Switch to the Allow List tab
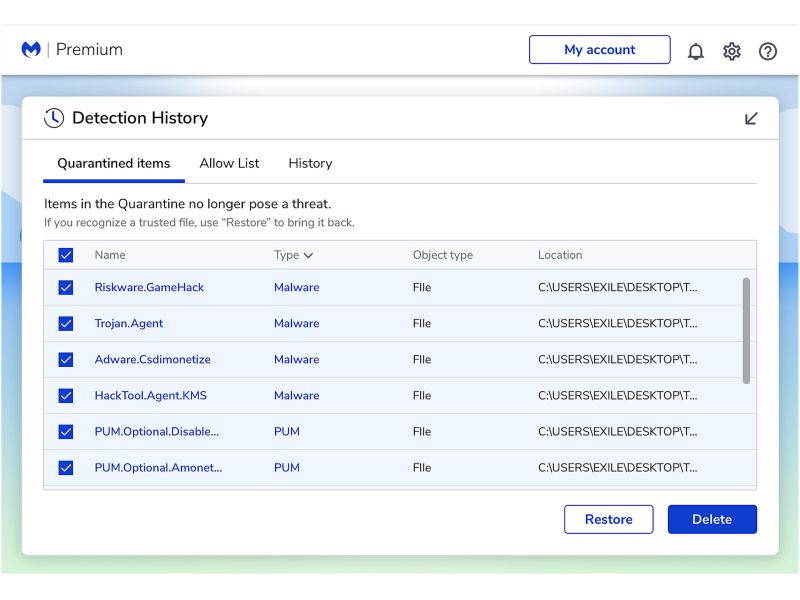Viewport: 800px width, 600px height. [x=229, y=163]
